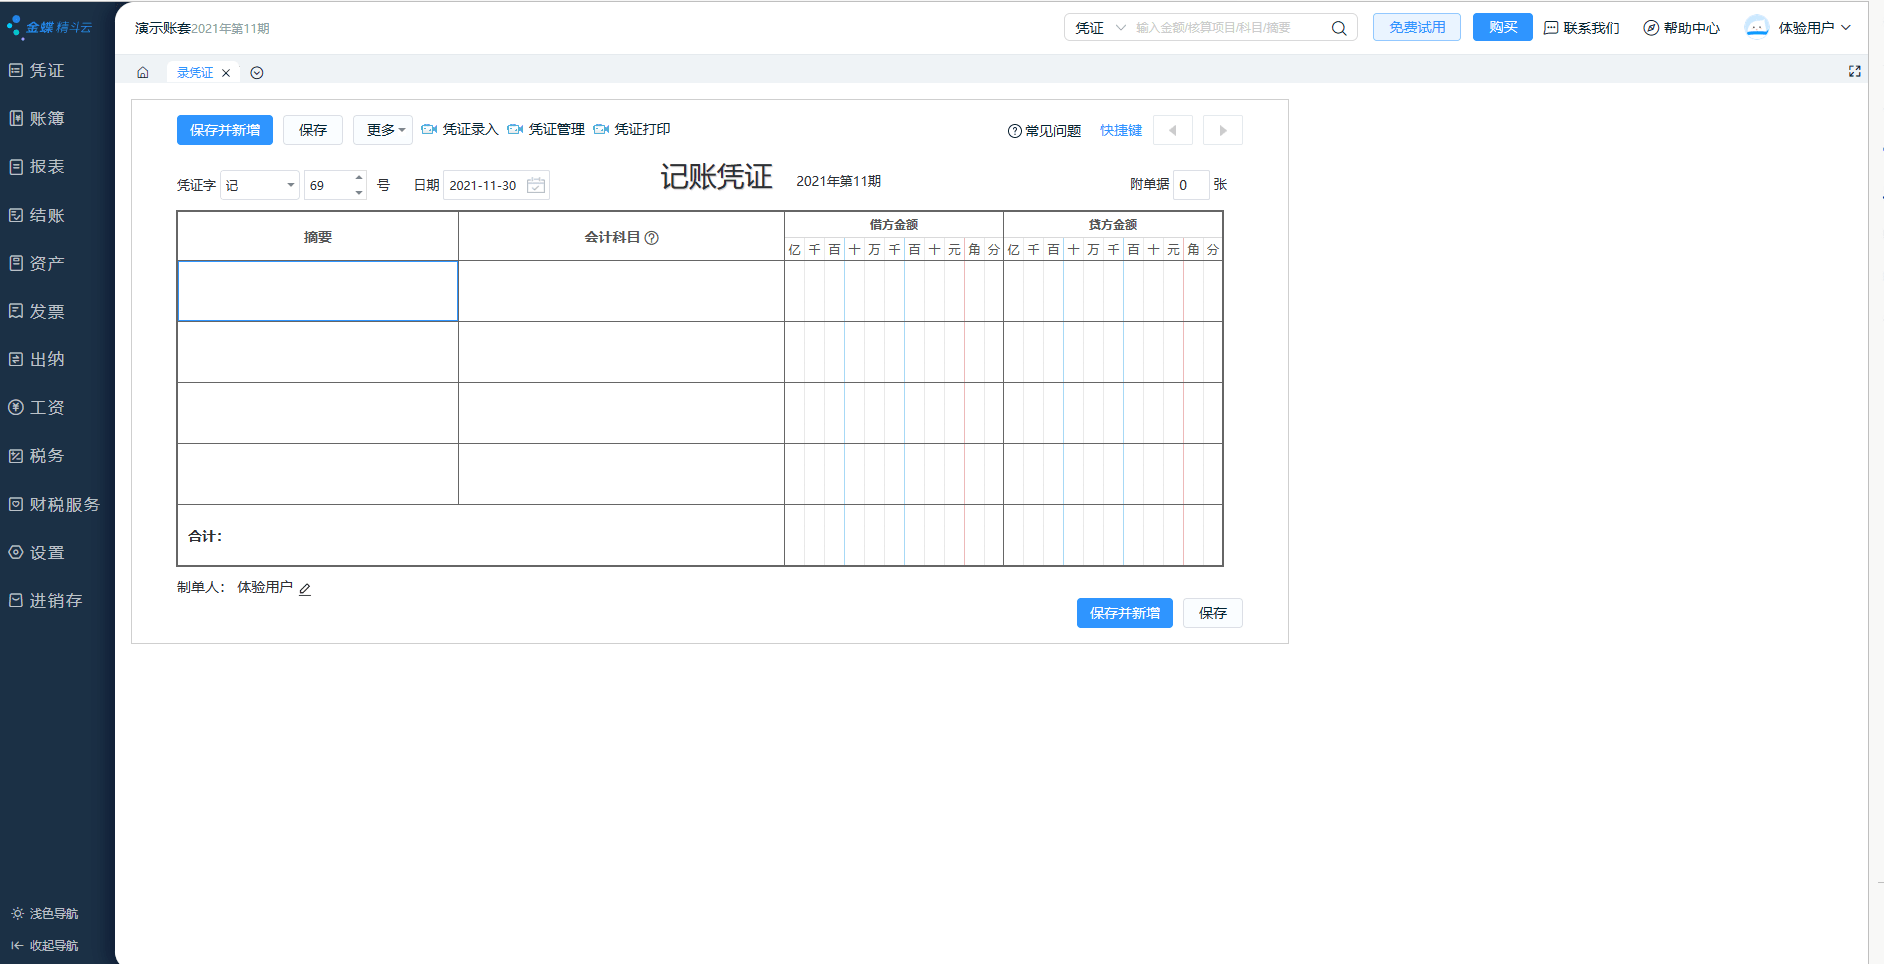Open the date calendar picker icon
The image size is (1884, 964).
tap(536, 185)
